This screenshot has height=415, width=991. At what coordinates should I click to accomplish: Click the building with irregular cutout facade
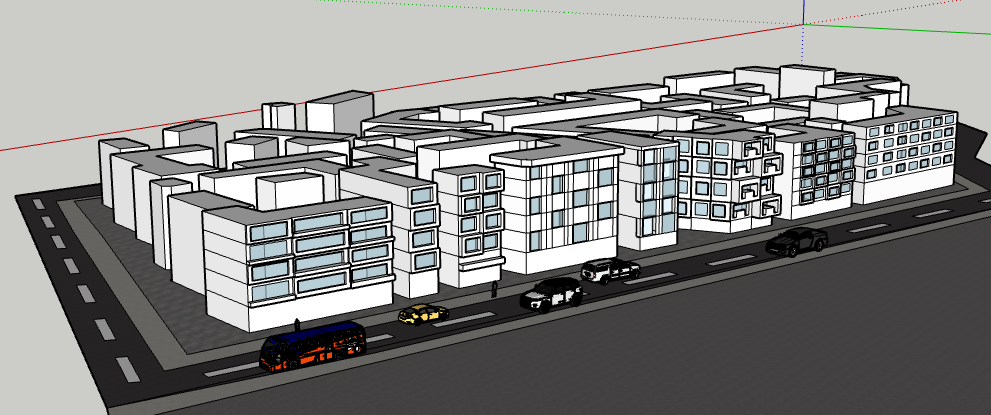(x=728, y=178)
